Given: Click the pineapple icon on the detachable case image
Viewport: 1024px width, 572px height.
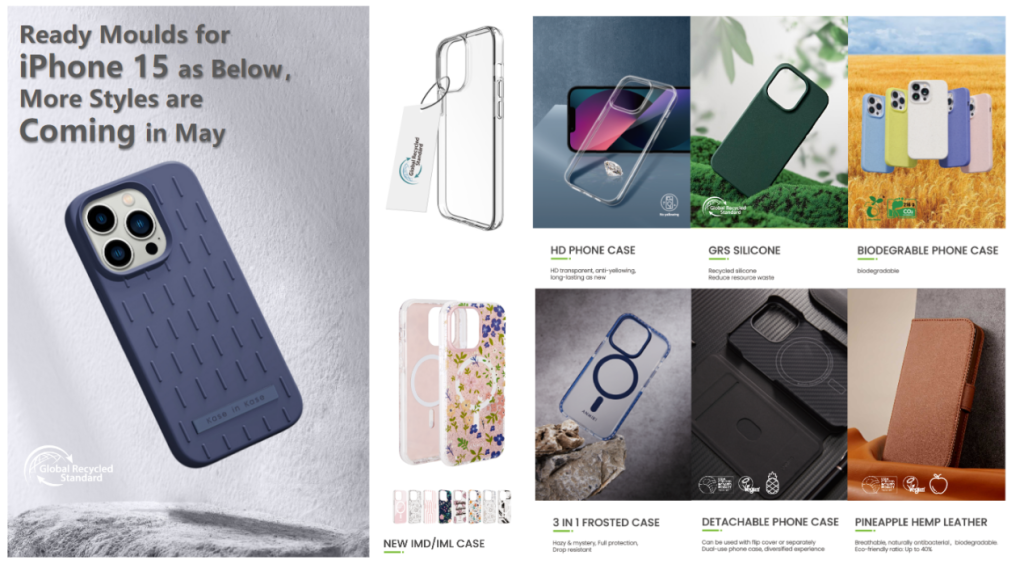Looking at the screenshot, I should point(772,483).
